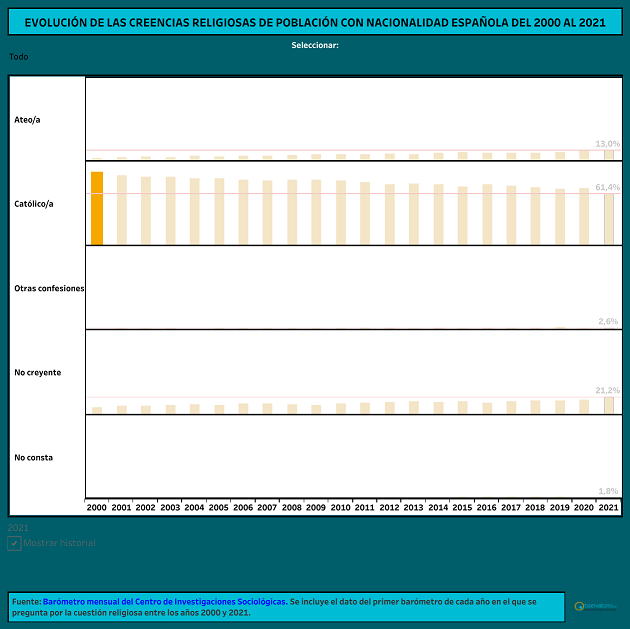
Task: Click the Católico/a bar for 2021
Action: coord(609,218)
